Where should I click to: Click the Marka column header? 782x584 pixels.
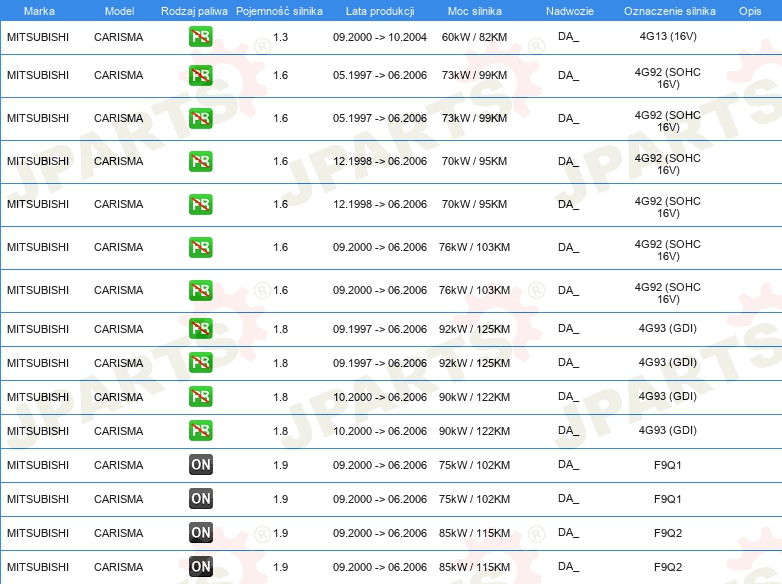(x=39, y=10)
